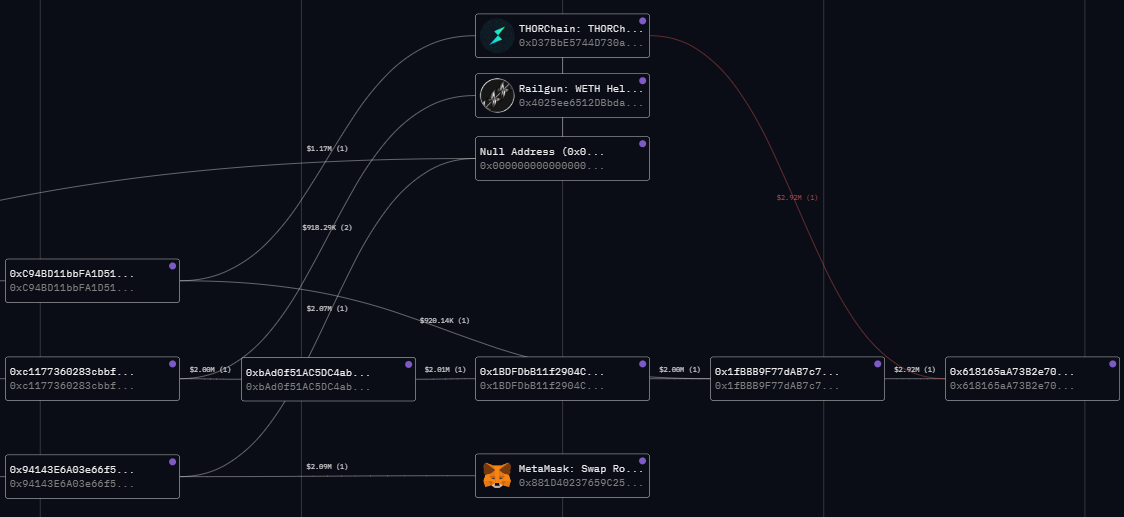Select the Null Address node label

542,152
